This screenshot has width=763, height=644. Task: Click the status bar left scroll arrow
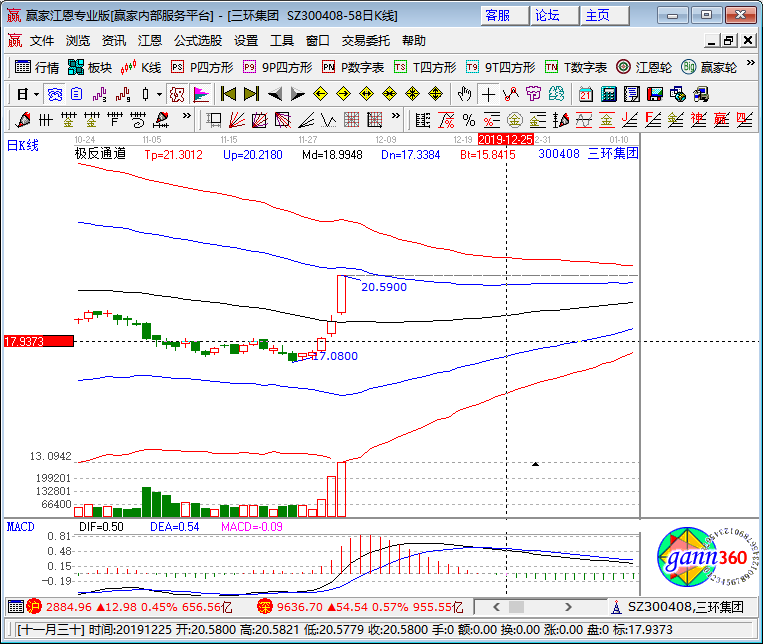point(496,607)
